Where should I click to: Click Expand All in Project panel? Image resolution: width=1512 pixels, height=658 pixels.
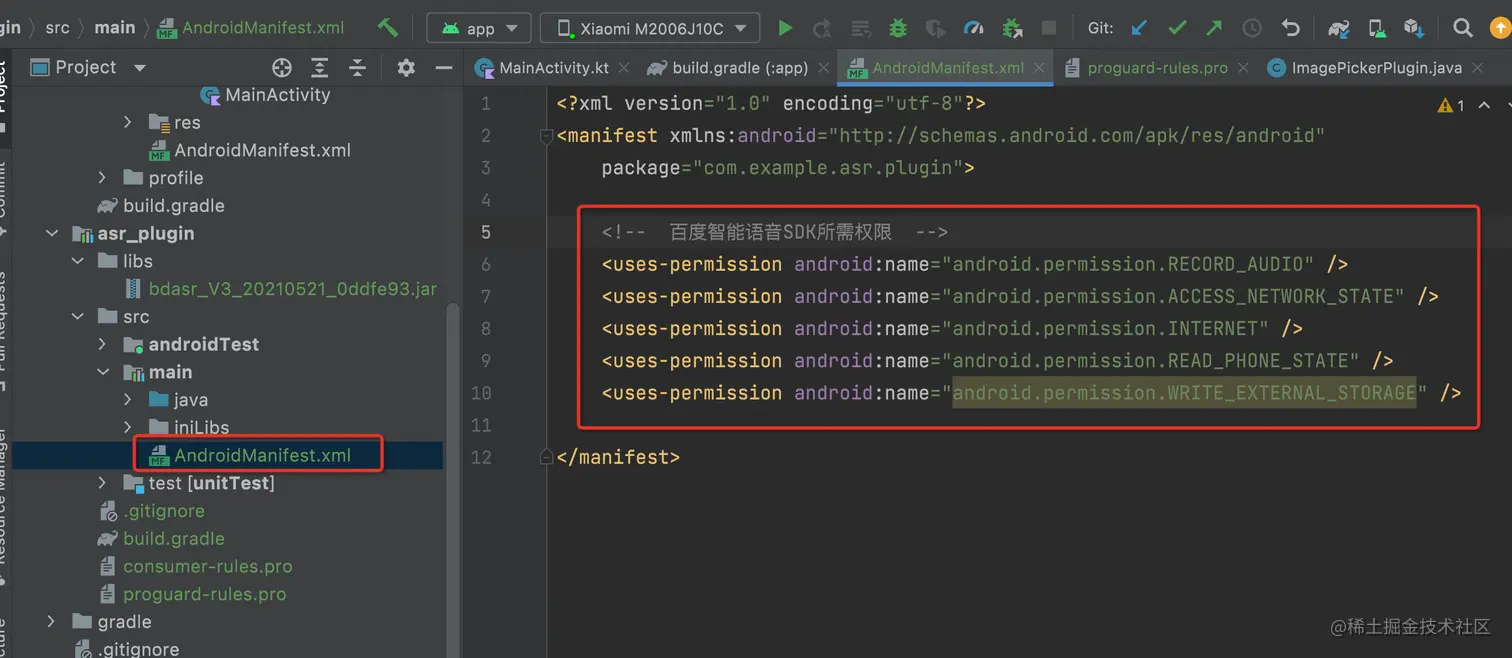tap(320, 67)
